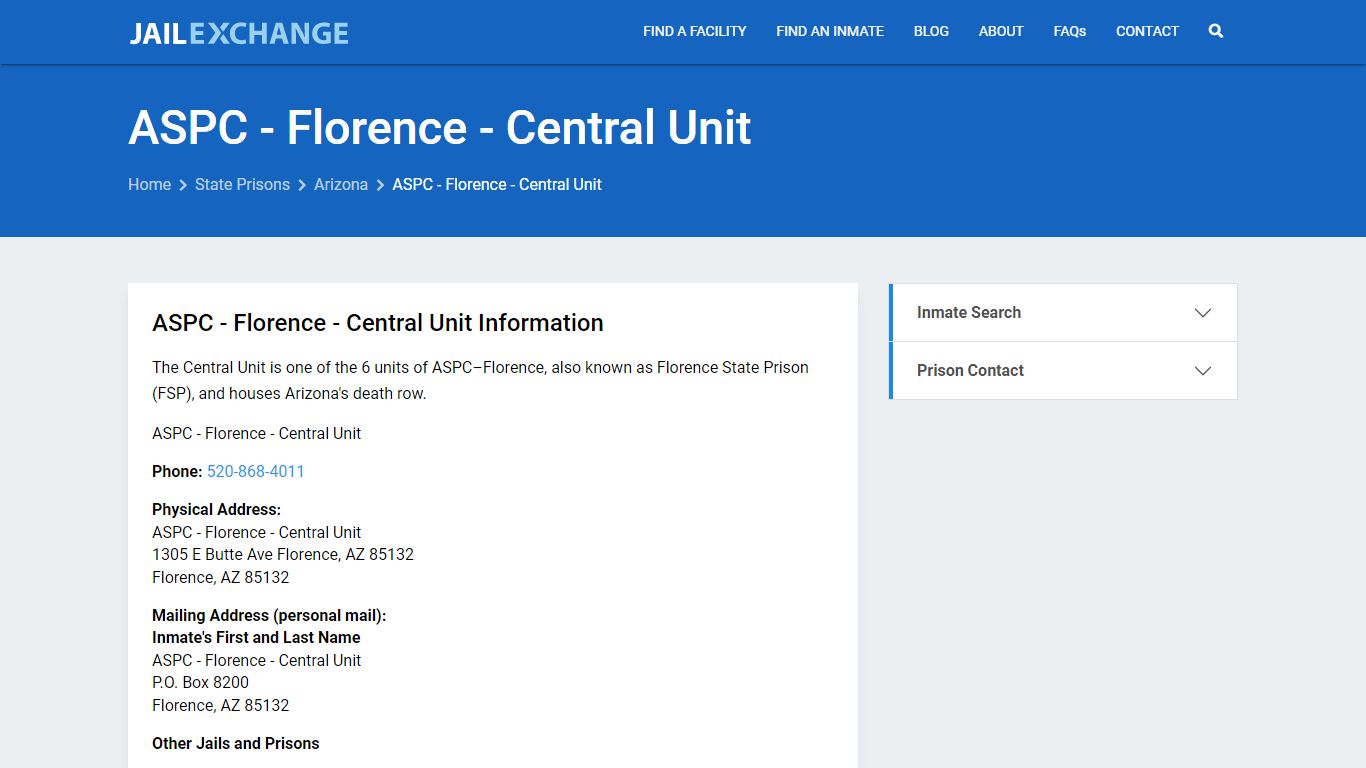Viewport: 1366px width, 768px height.
Task: Click the page title ASPC - Florence - Central Unit
Action: tap(440, 127)
